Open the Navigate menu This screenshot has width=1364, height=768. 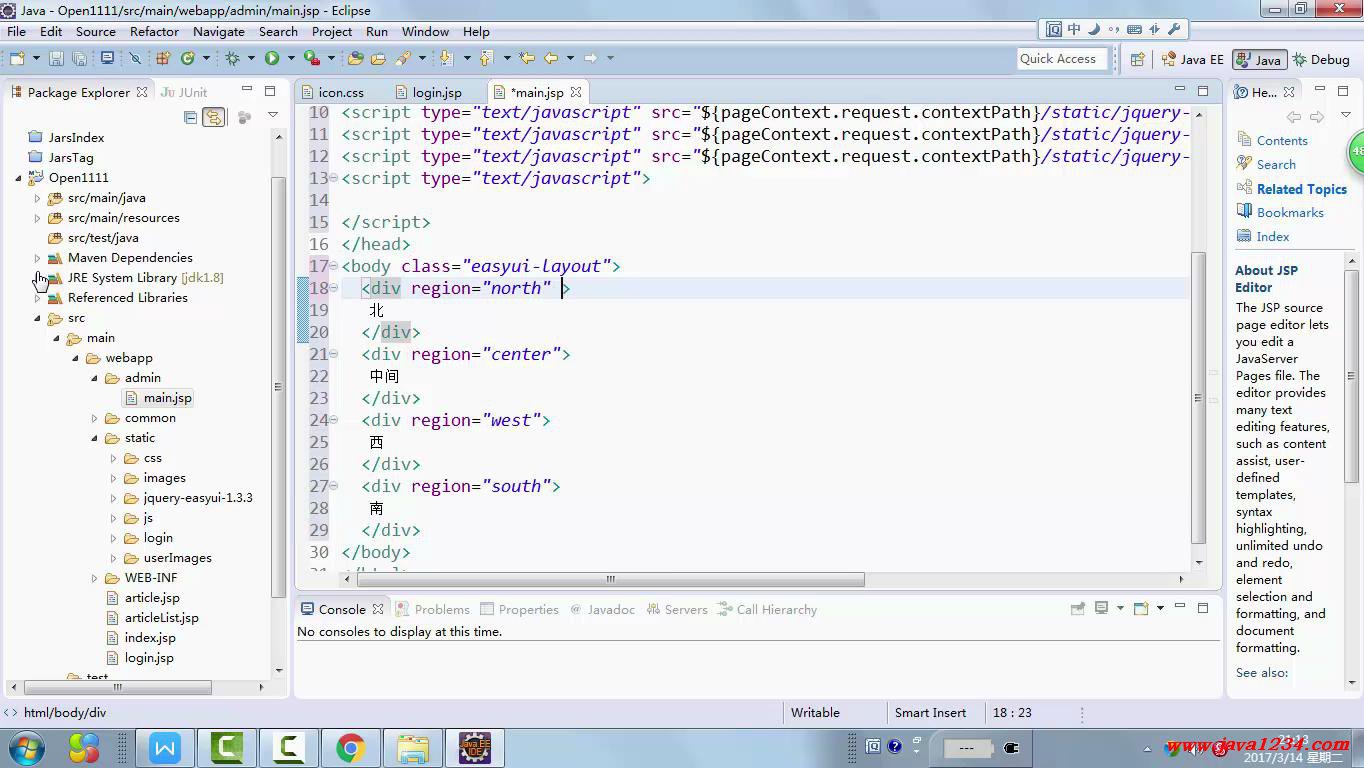coord(219,31)
